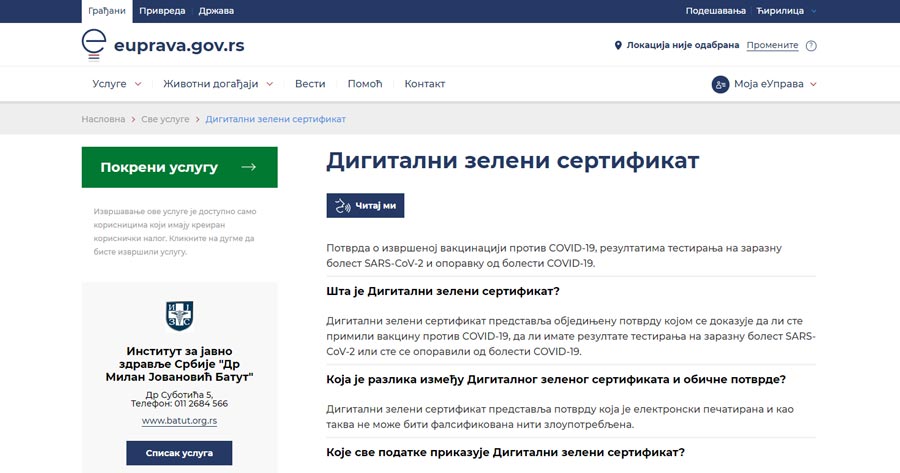The image size is (900, 473).
Task: Click the location help question mark icon
Action: 811,45
